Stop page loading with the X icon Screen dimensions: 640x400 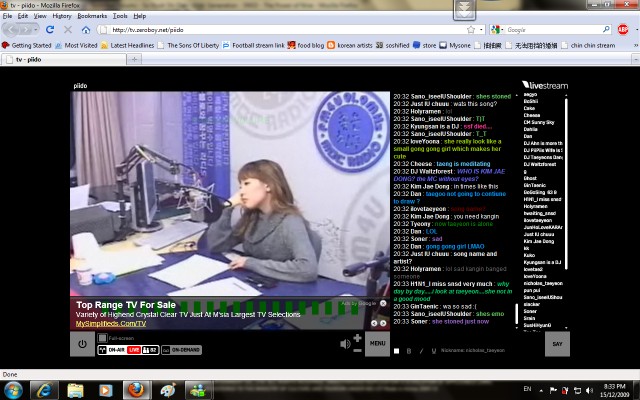click(67, 30)
